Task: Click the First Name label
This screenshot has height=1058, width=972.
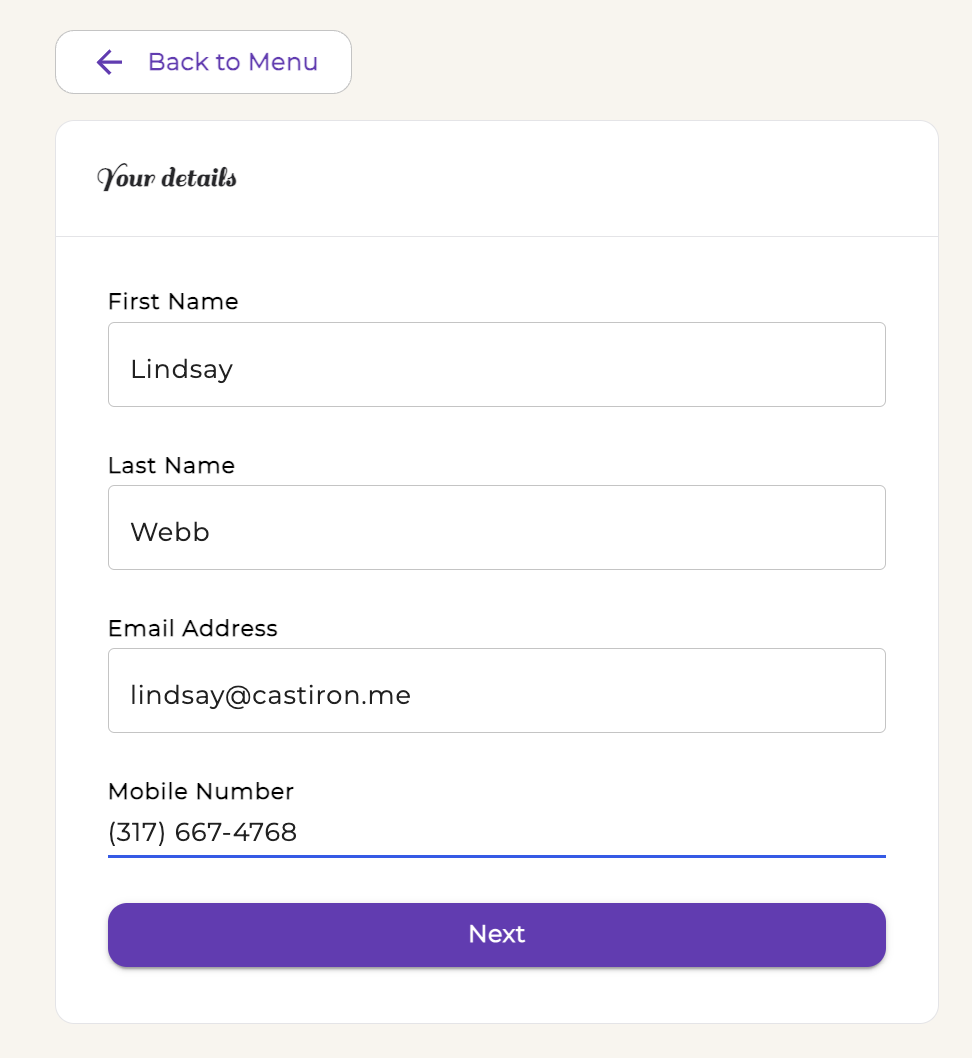Action: (173, 302)
